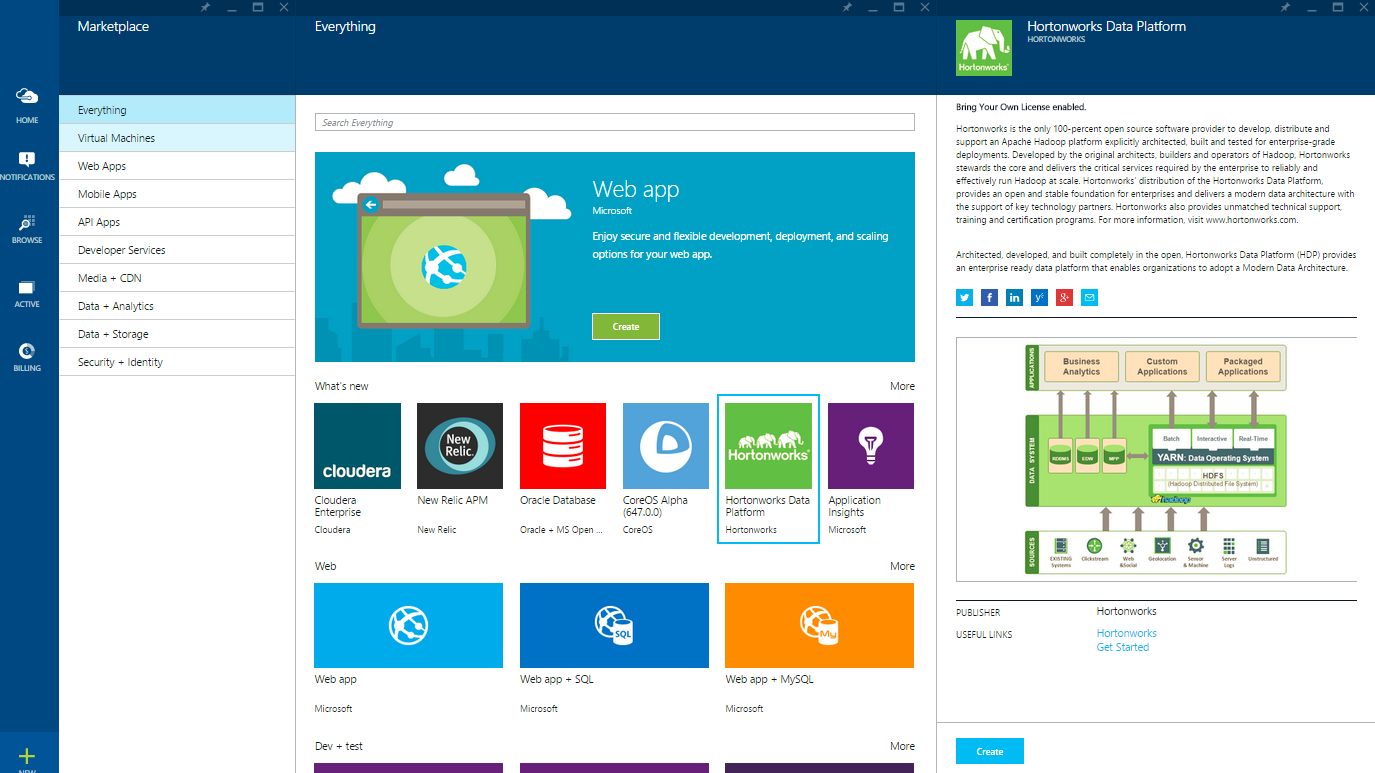Open the Security + Identity category

click(x=120, y=362)
